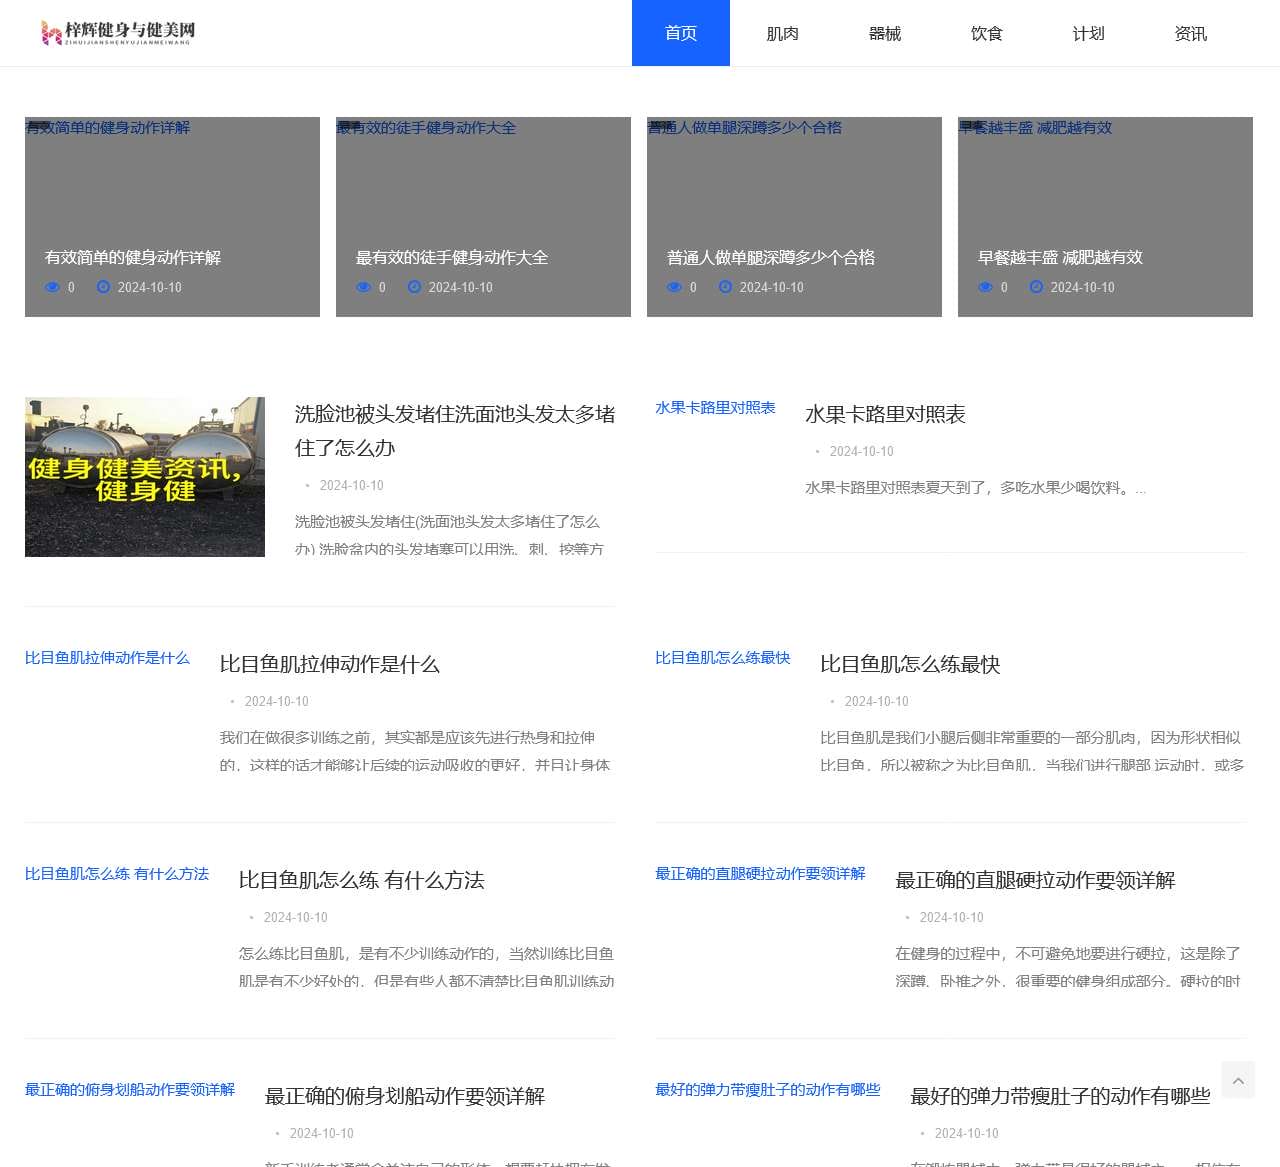Open the 计划 navigation item
Viewport: 1280px width, 1167px height.
(1088, 33)
